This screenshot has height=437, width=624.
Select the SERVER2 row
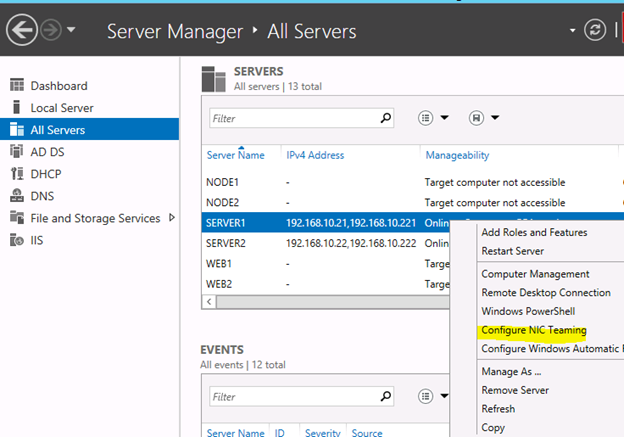point(326,243)
